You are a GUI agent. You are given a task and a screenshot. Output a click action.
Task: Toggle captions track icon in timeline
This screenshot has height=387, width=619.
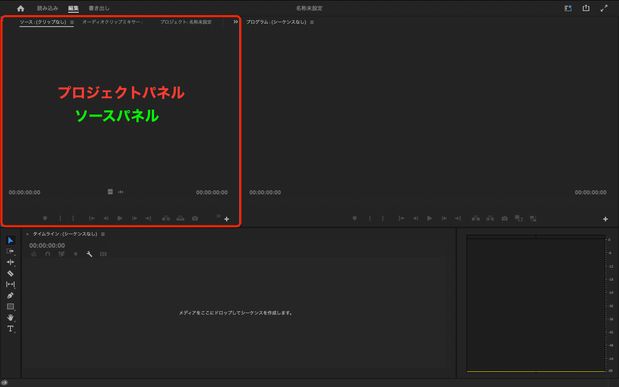click(x=103, y=254)
